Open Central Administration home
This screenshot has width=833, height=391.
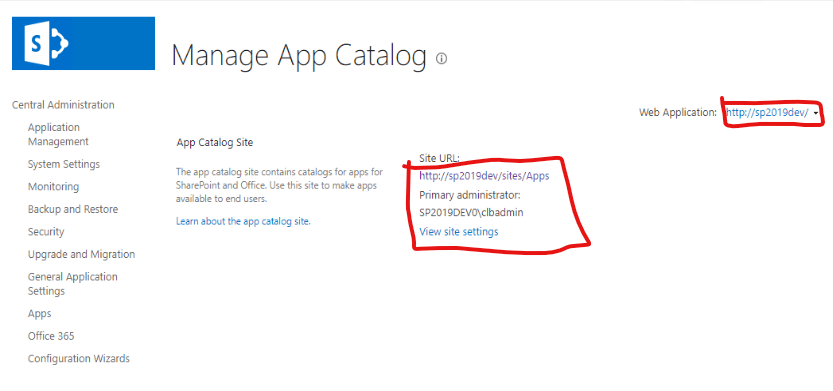63,105
